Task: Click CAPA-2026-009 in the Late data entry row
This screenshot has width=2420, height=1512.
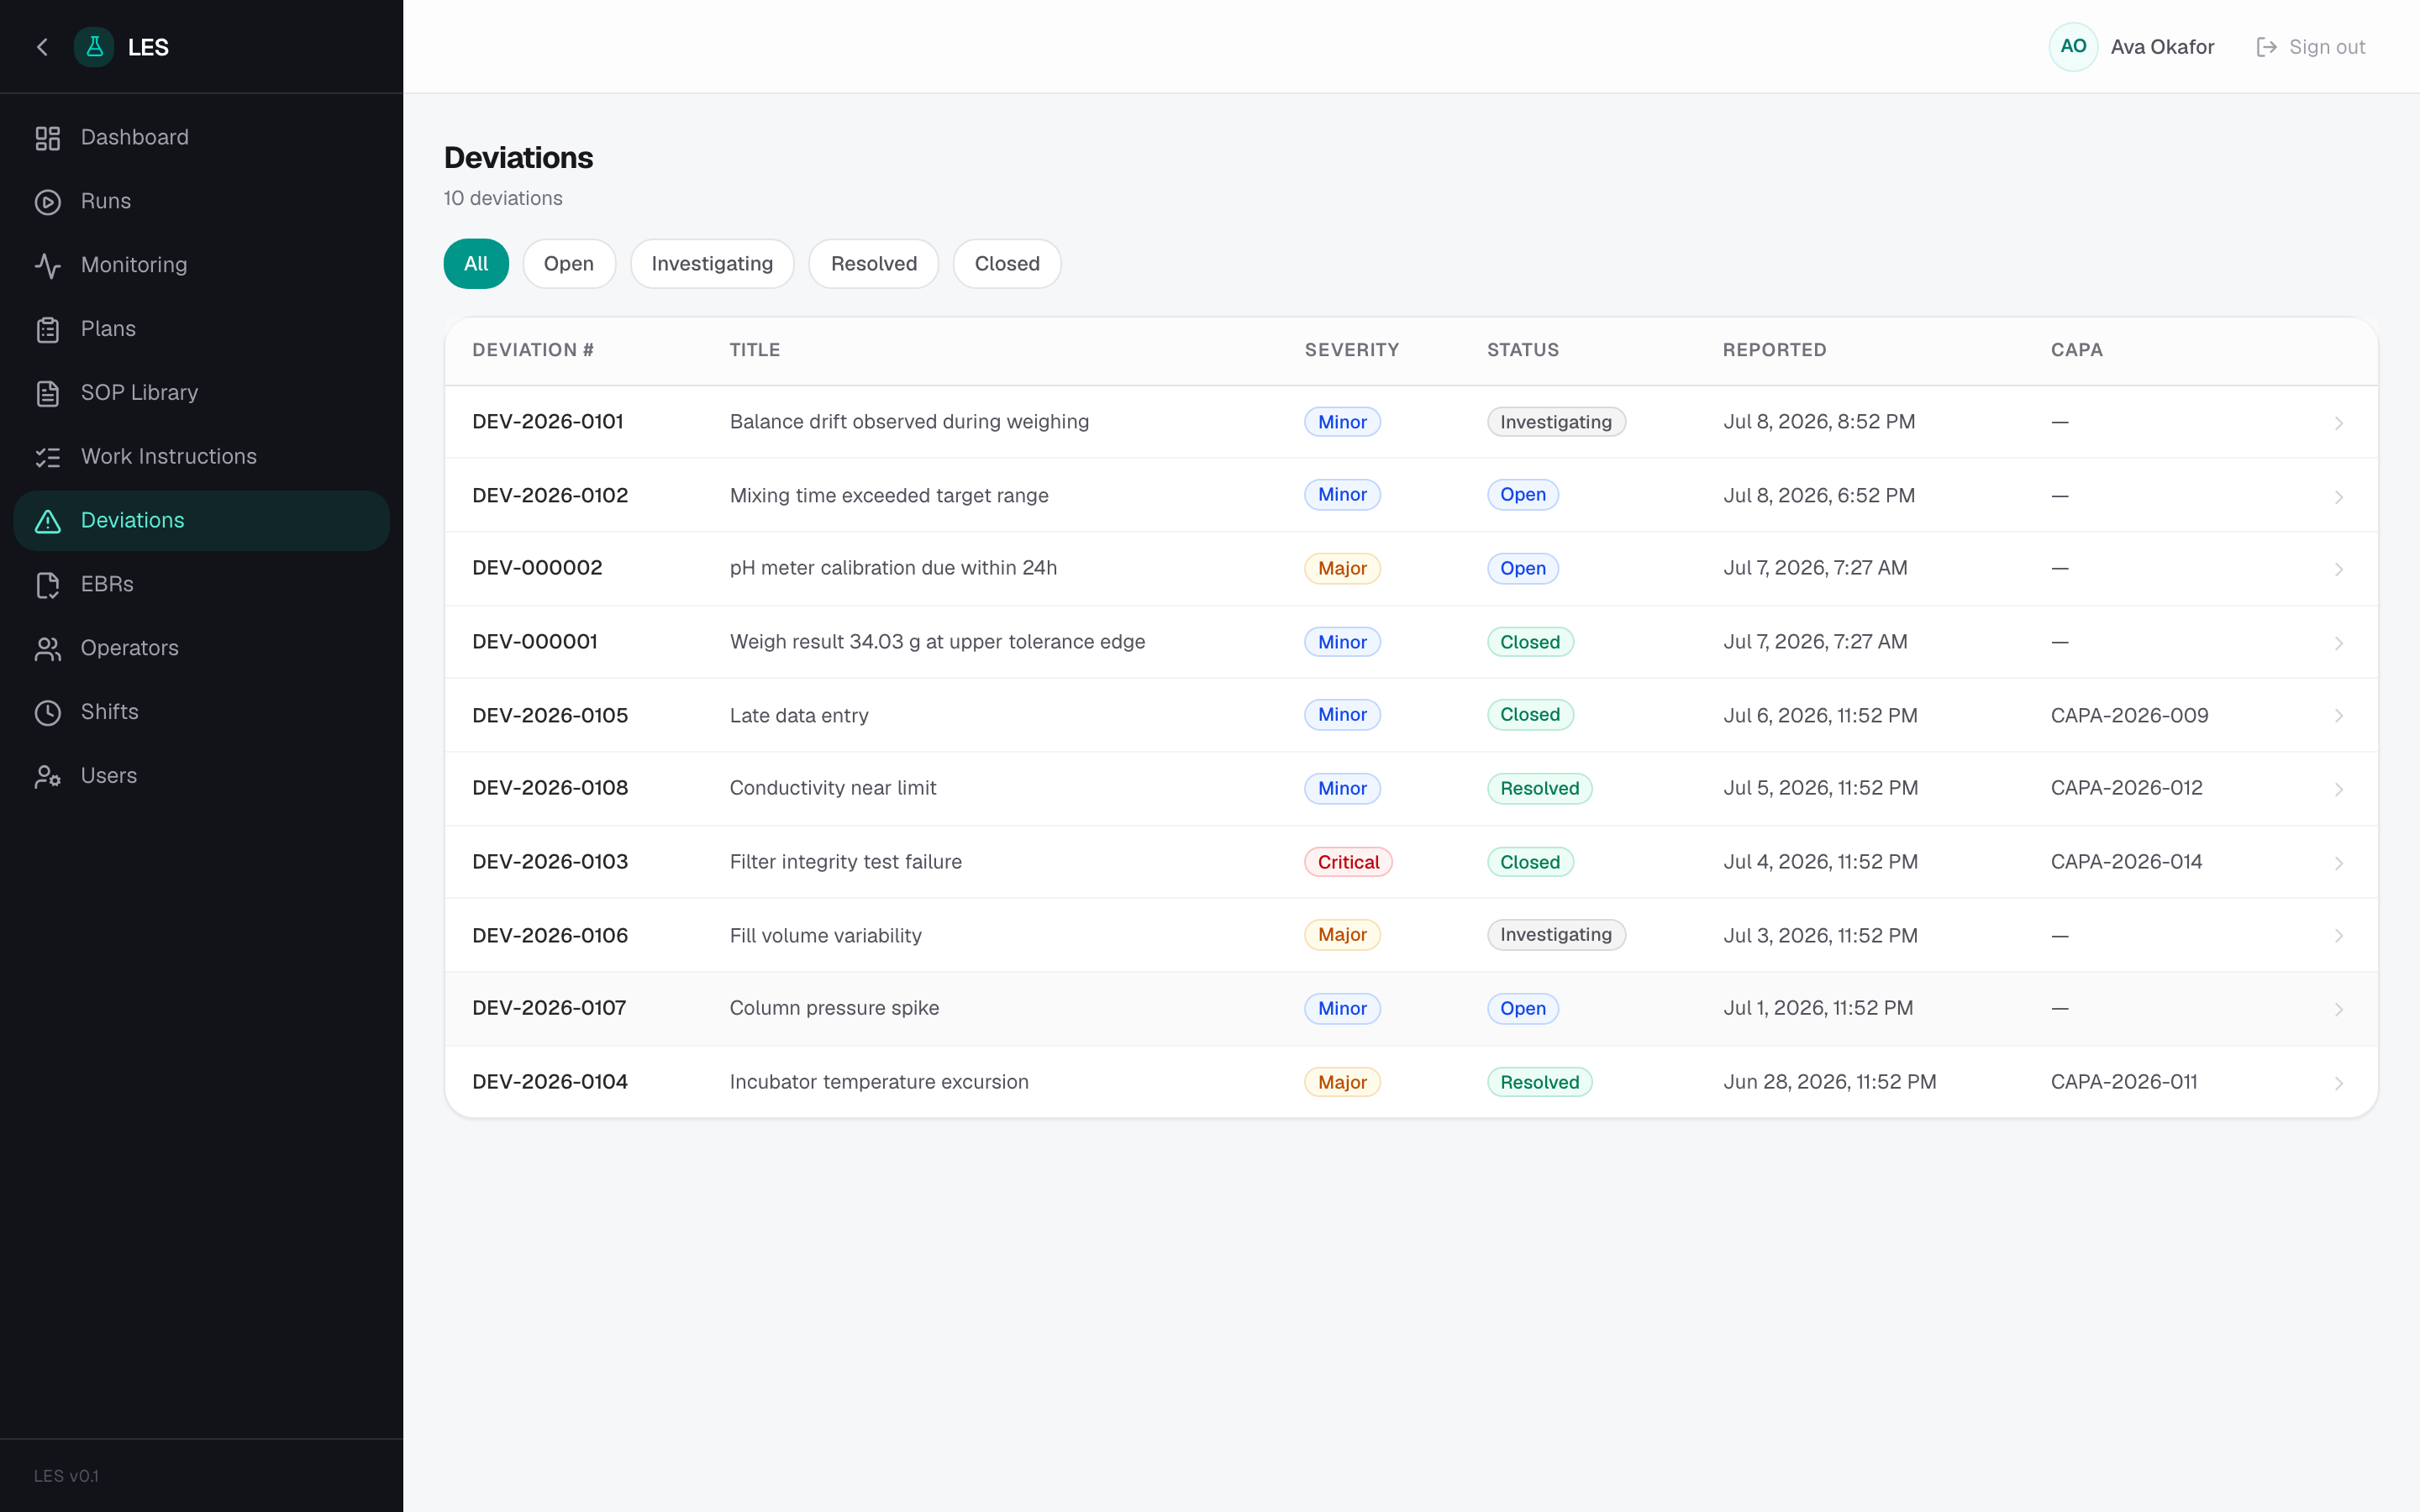Action: (x=2129, y=716)
